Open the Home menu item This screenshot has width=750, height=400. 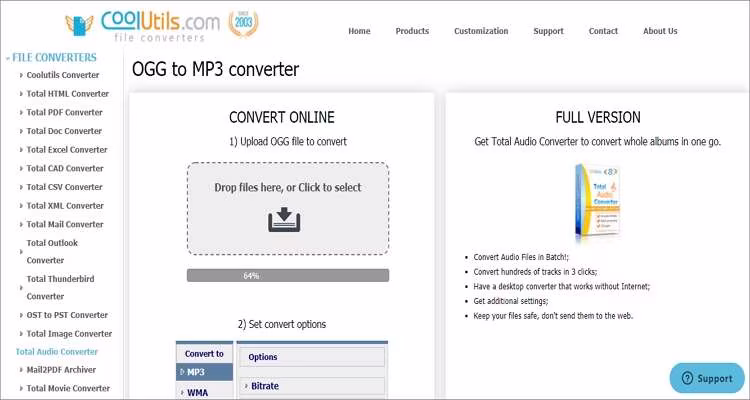(359, 31)
